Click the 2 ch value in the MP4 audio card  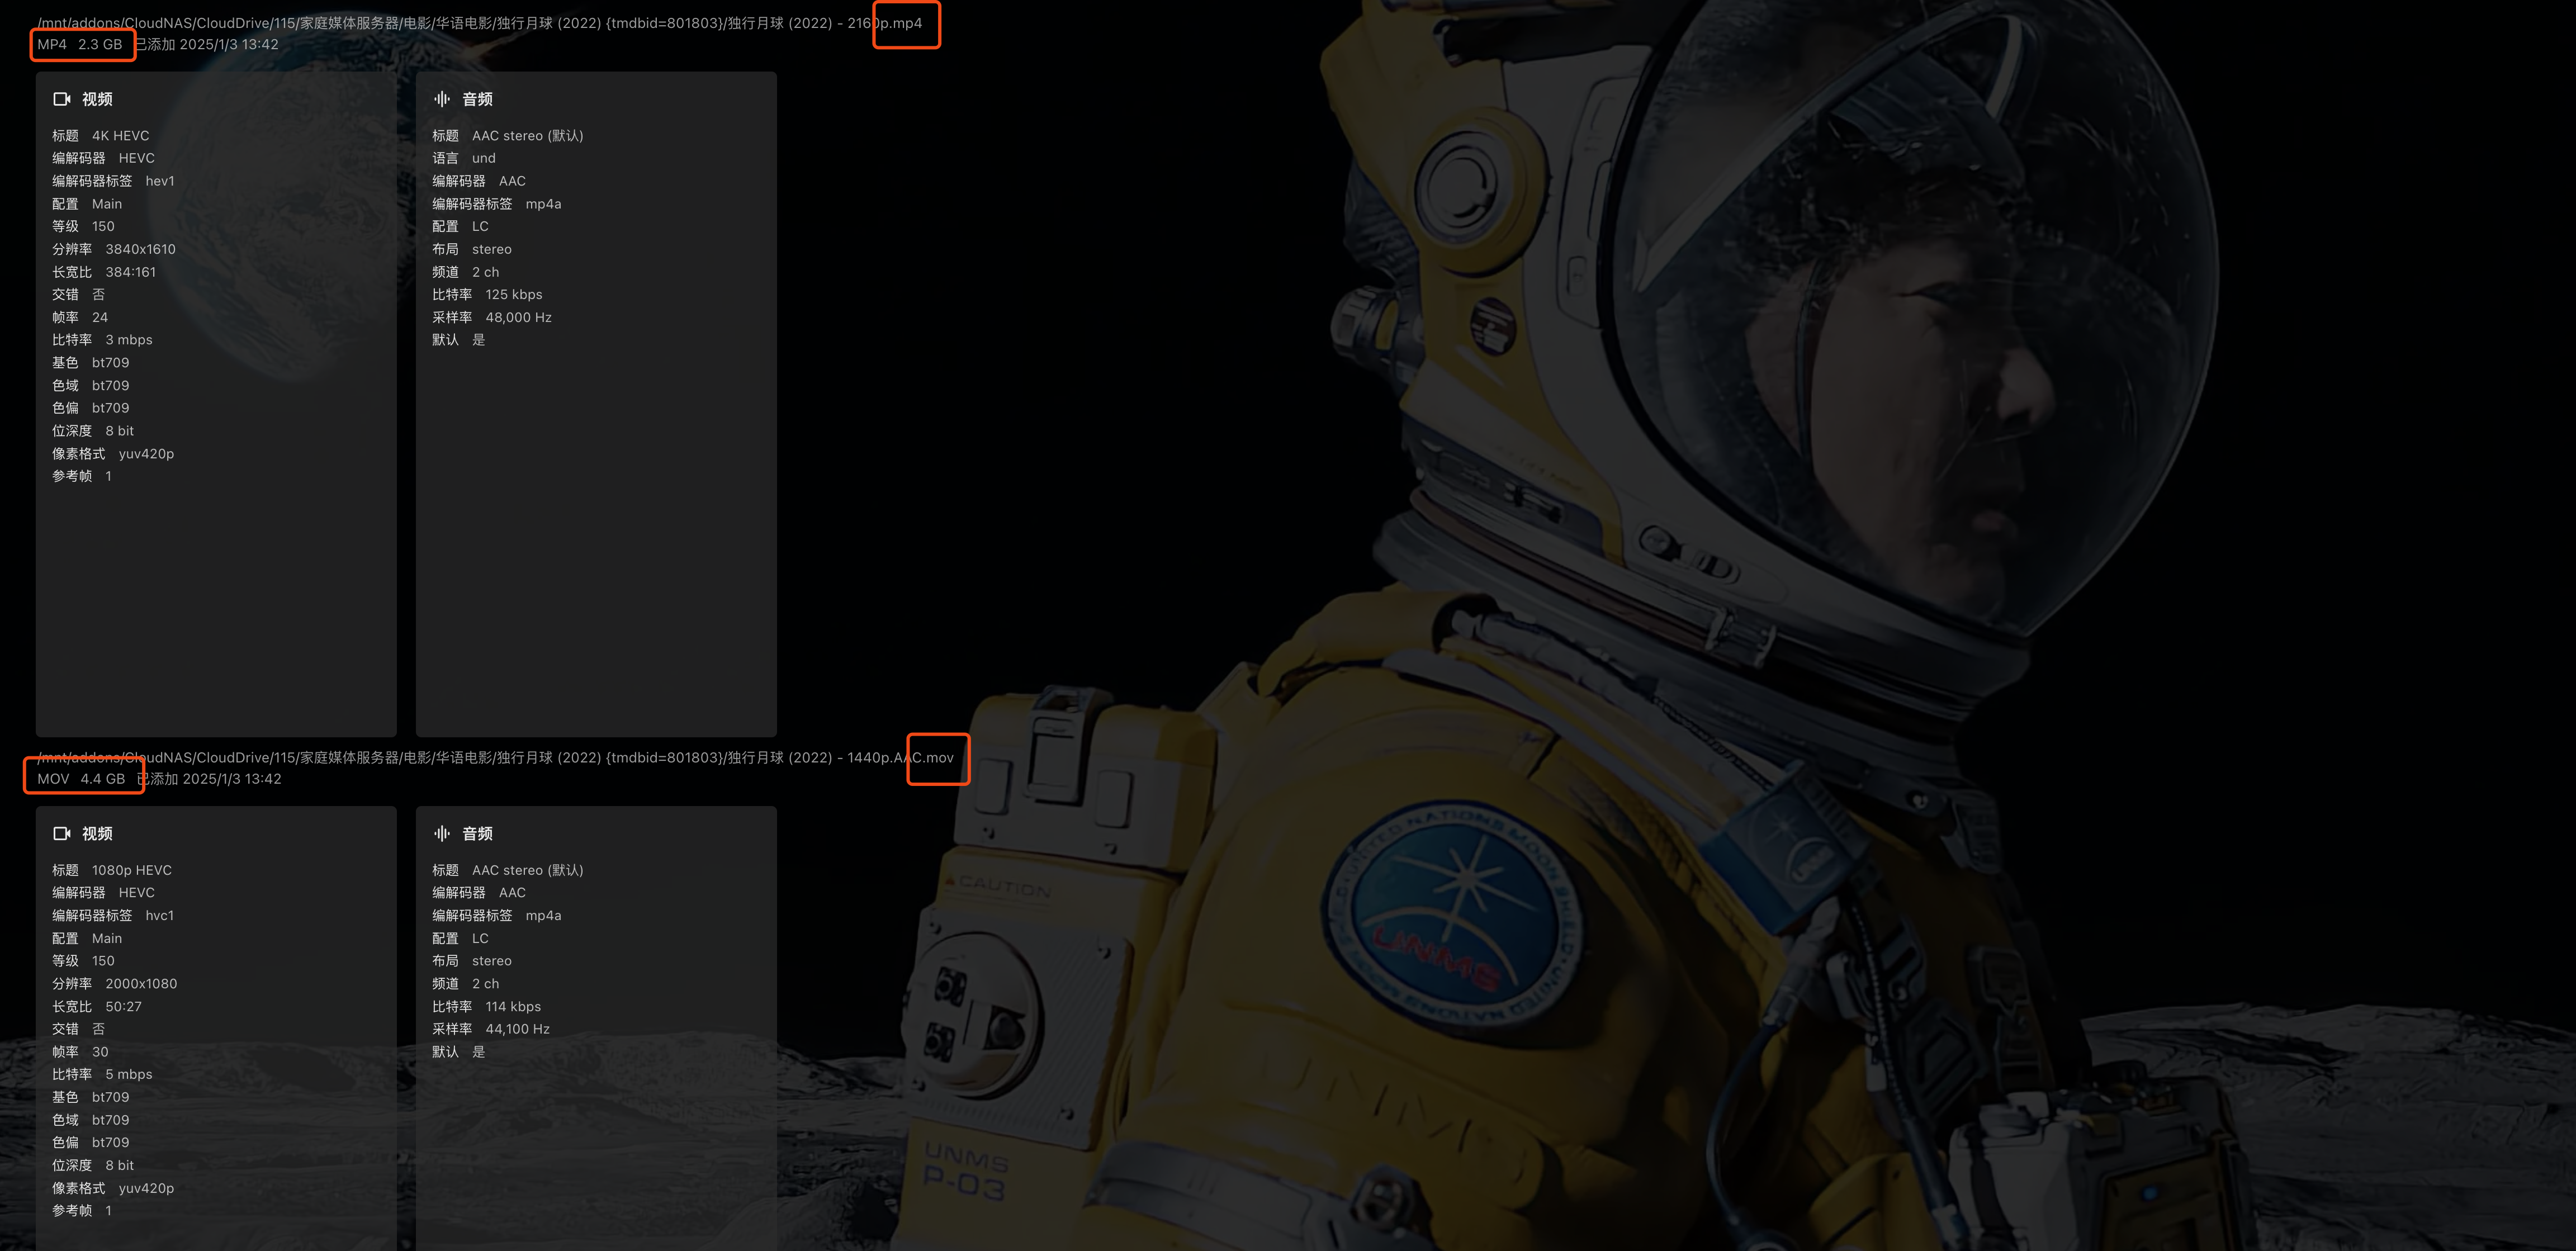point(485,272)
